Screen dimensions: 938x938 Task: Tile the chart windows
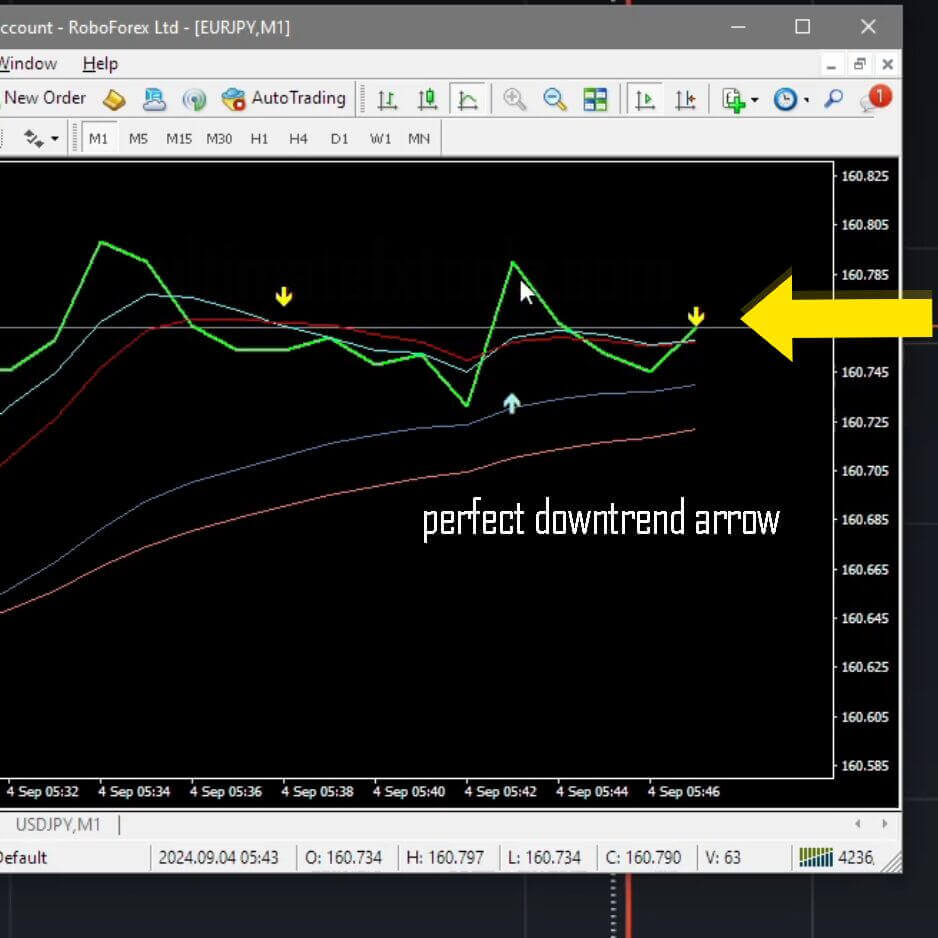click(594, 99)
